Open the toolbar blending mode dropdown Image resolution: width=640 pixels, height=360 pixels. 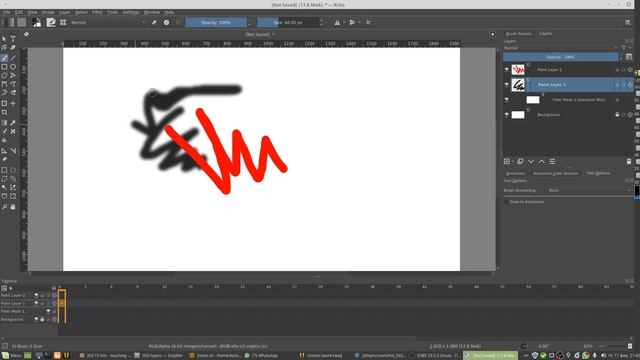(108, 22)
